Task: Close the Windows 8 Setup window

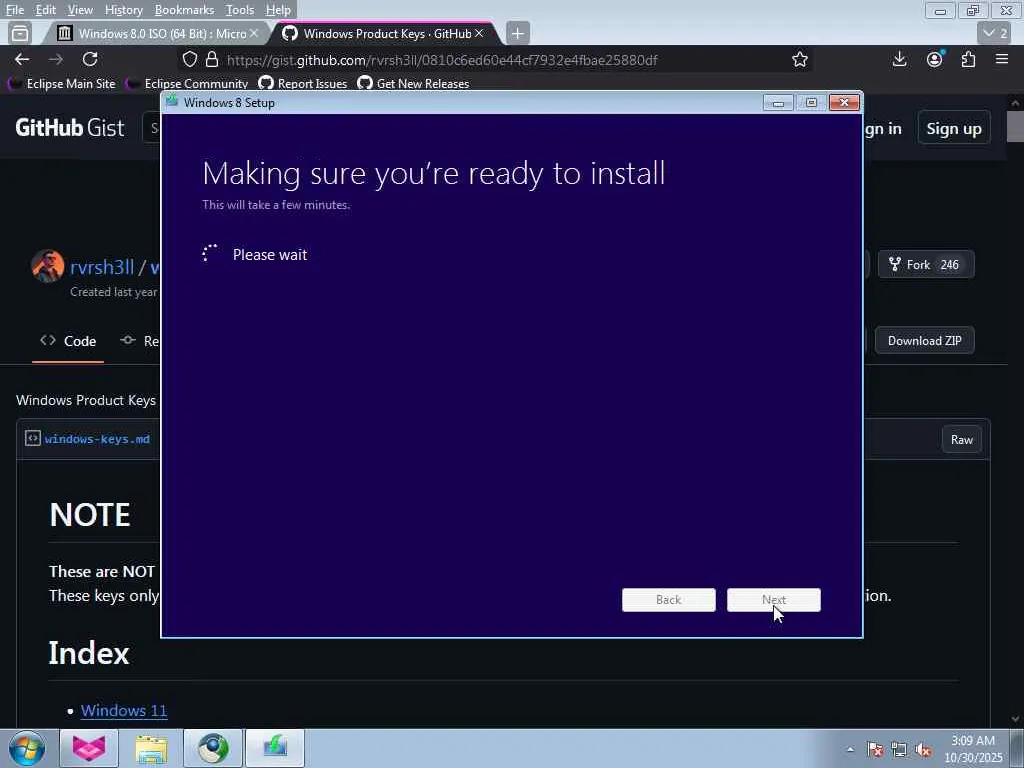Action: click(x=844, y=103)
